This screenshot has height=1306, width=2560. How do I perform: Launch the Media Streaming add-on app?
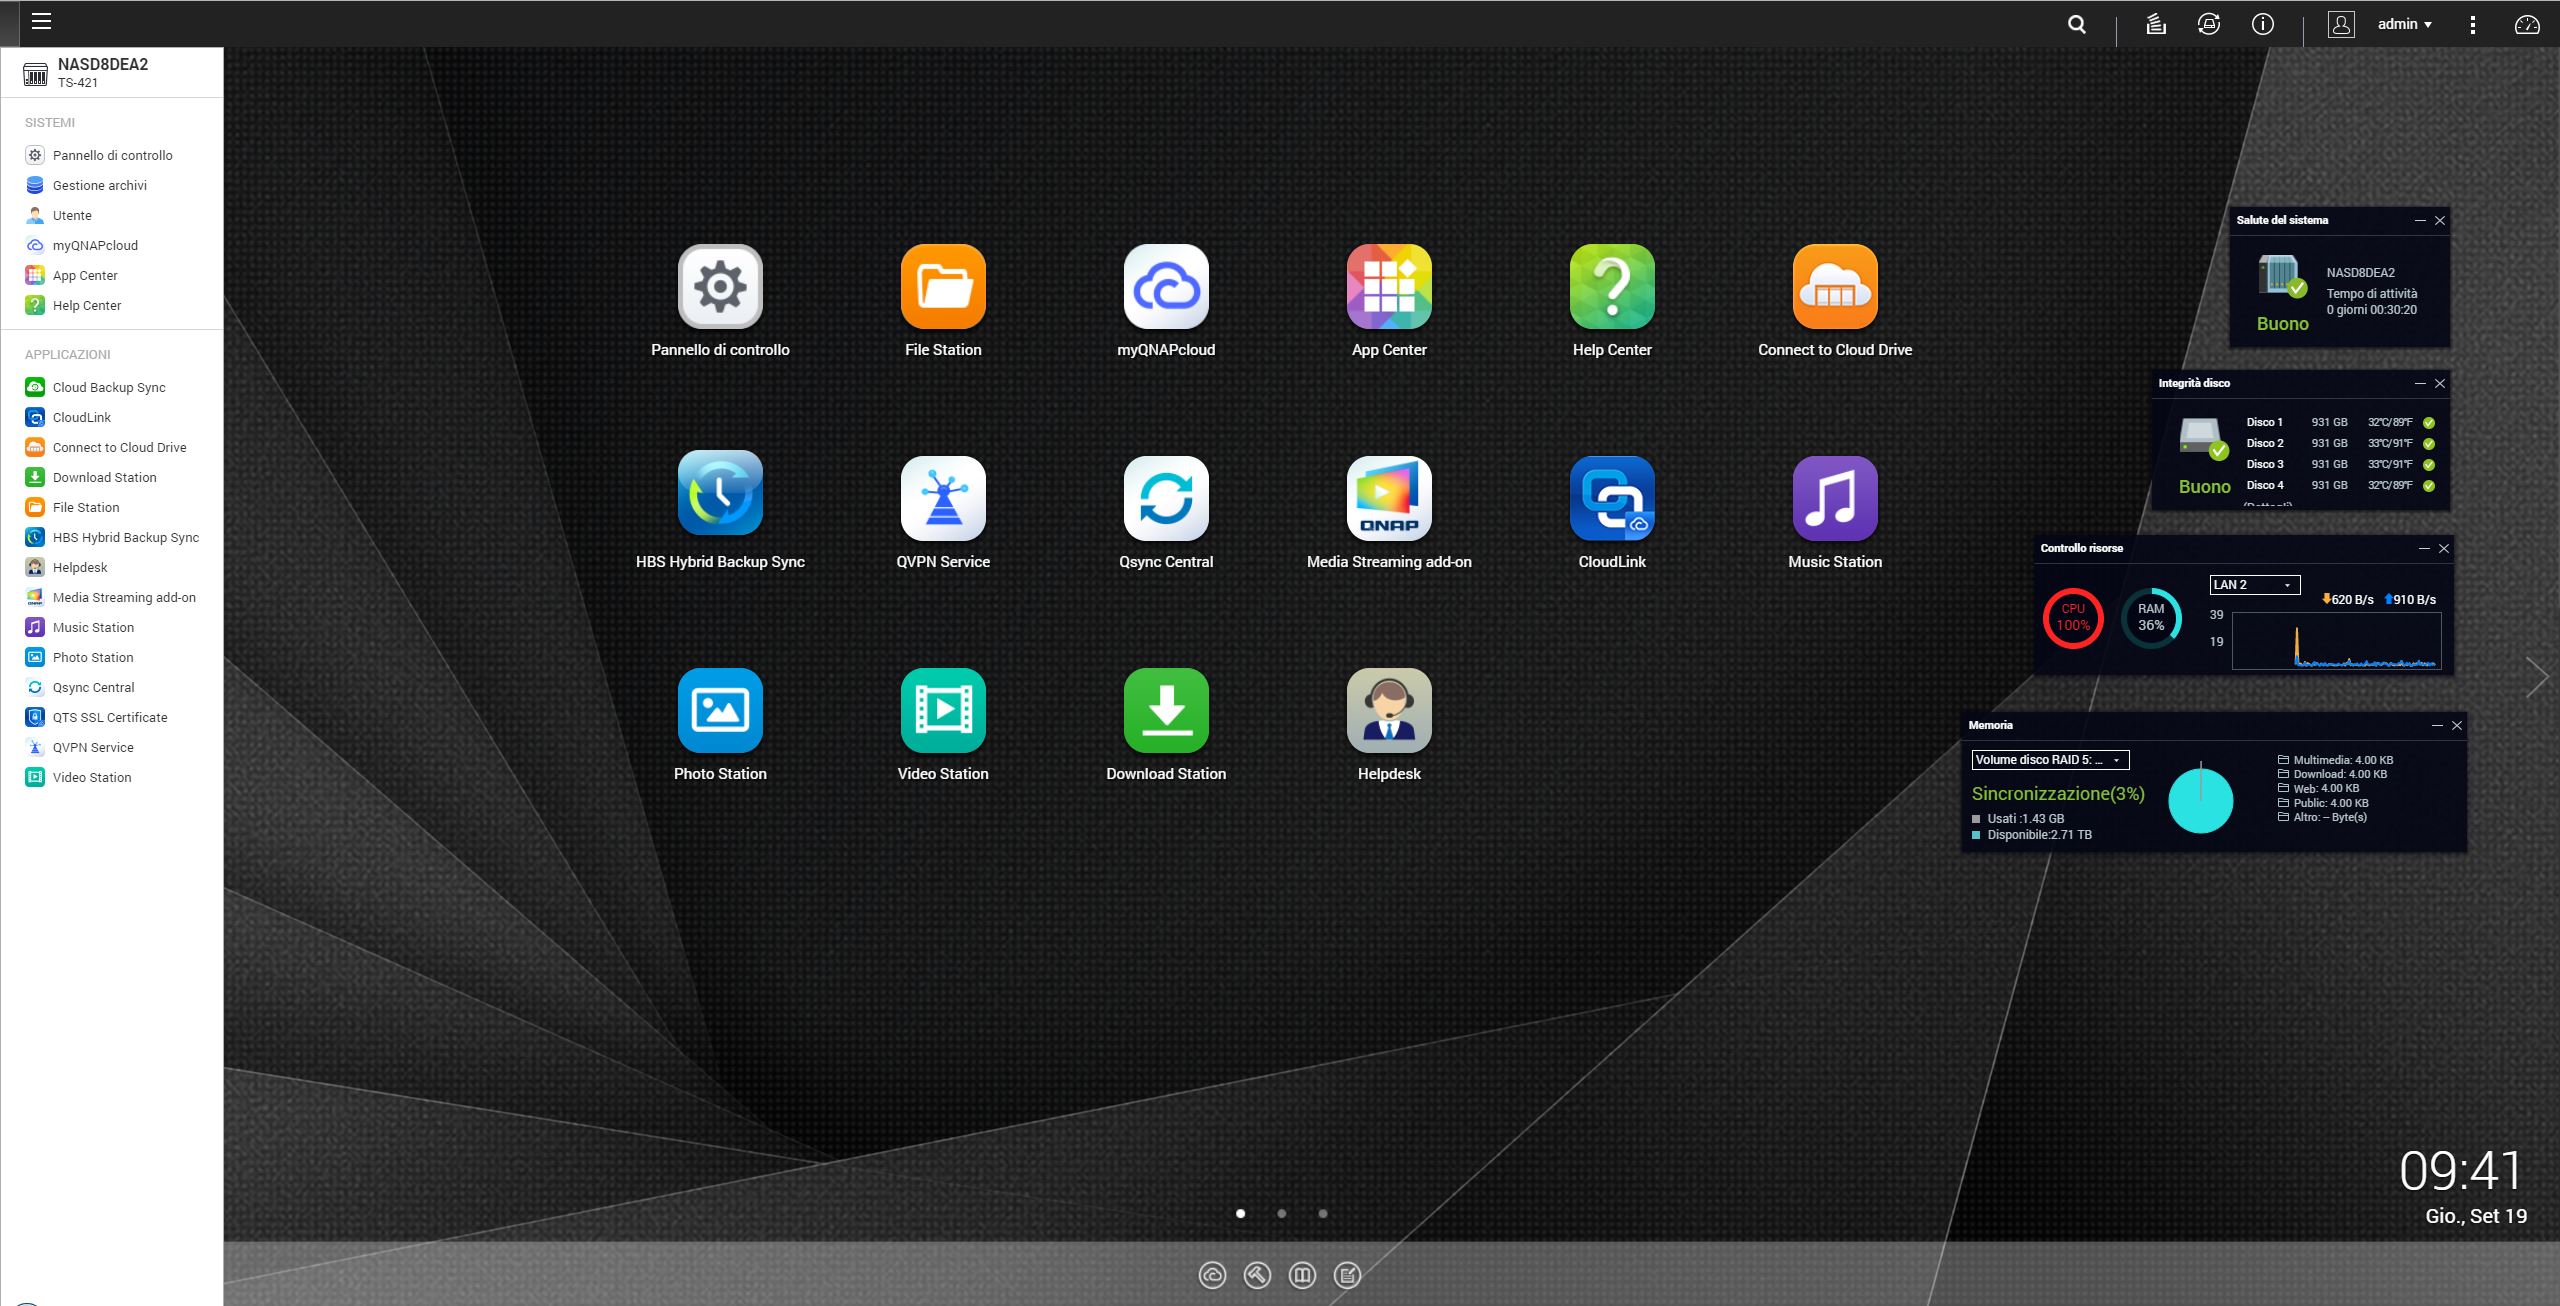click(x=1388, y=499)
